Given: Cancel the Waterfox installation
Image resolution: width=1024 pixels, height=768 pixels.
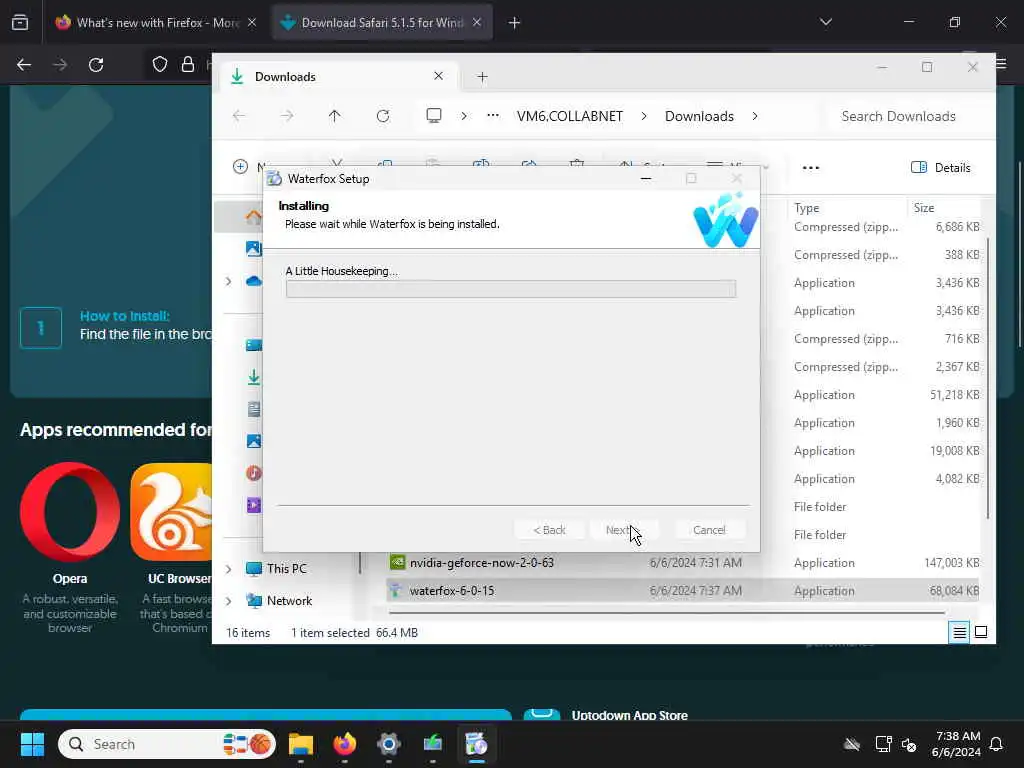Looking at the screenshot, I should 709,530.
